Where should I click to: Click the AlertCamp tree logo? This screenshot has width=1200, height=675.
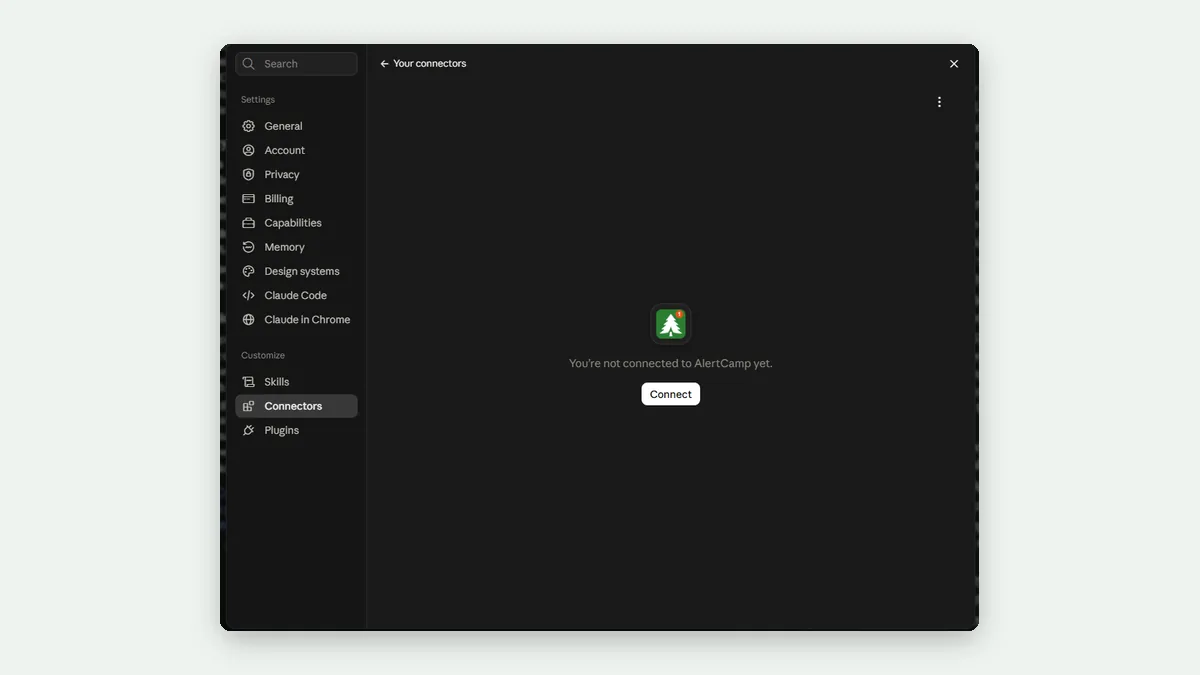click(671, 324)
